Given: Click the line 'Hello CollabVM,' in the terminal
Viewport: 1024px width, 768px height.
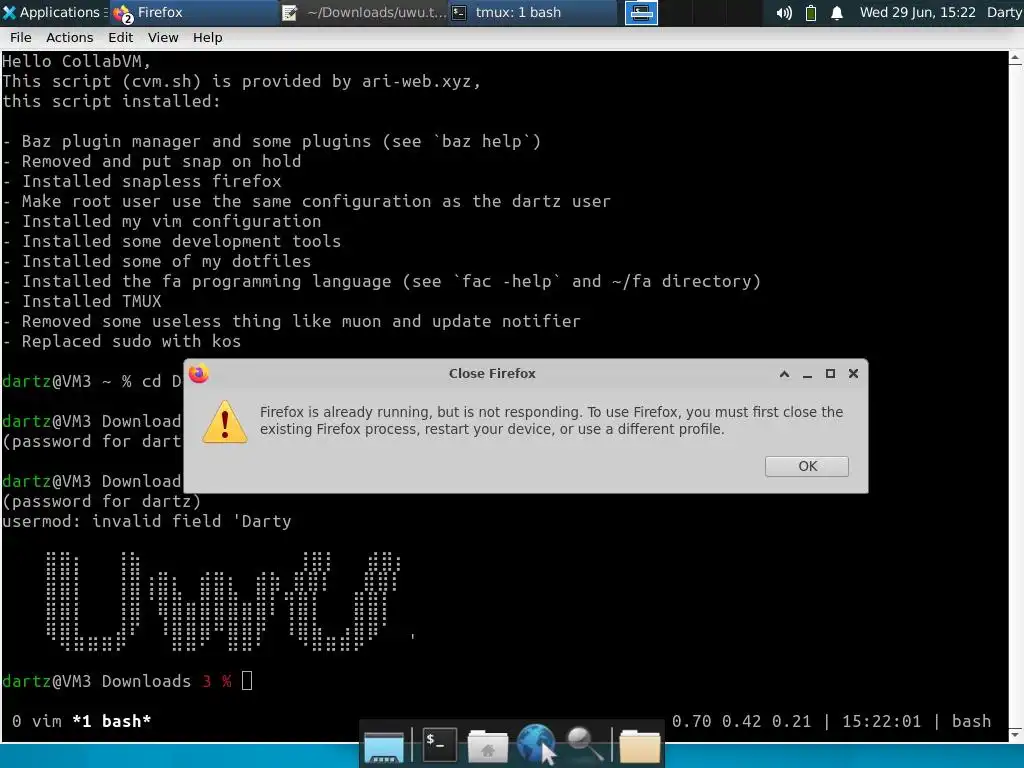Looking at the screenshot, I should (76, 61).
